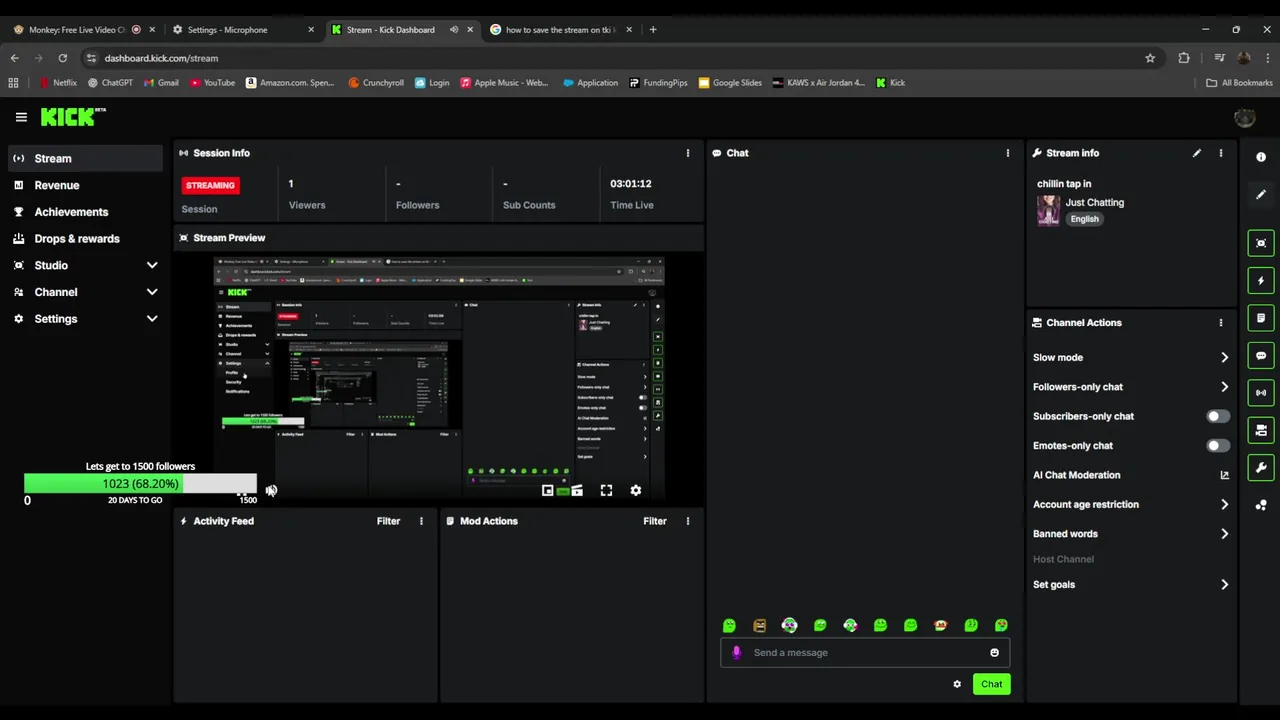The image size is (1280, 720).
Task: Open Set goals options chevron
Action: pos(1224,585)
